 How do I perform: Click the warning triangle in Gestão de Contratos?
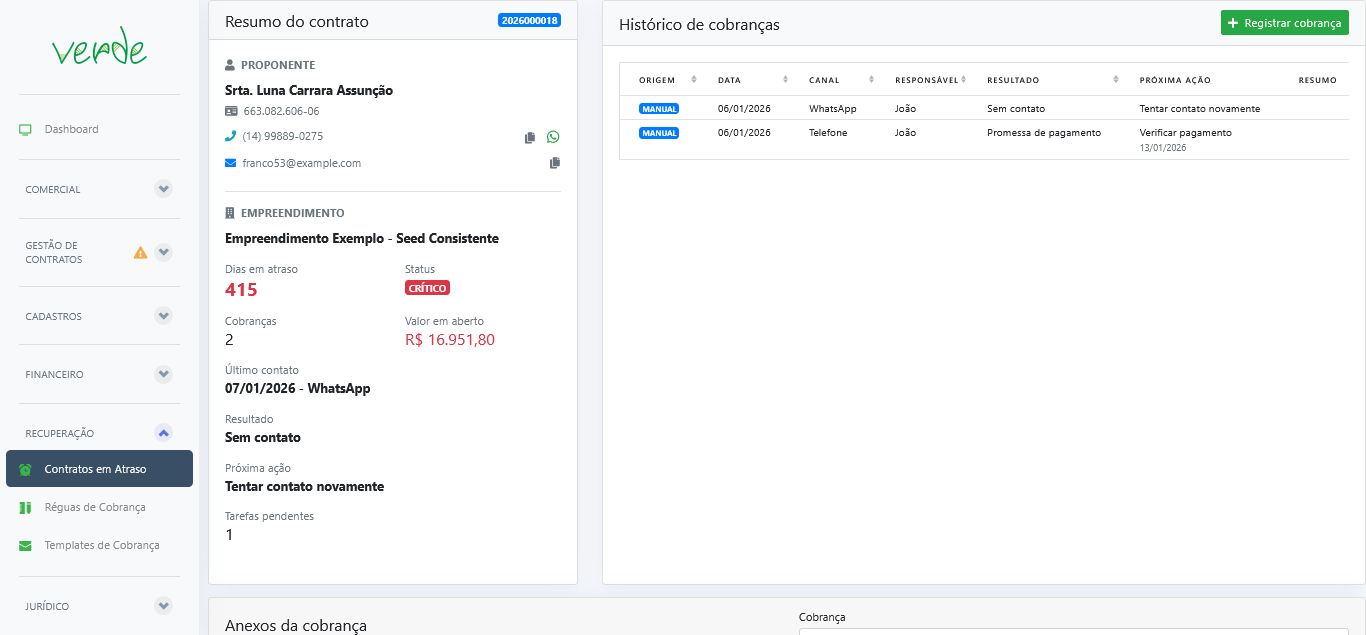pos(140,253)
